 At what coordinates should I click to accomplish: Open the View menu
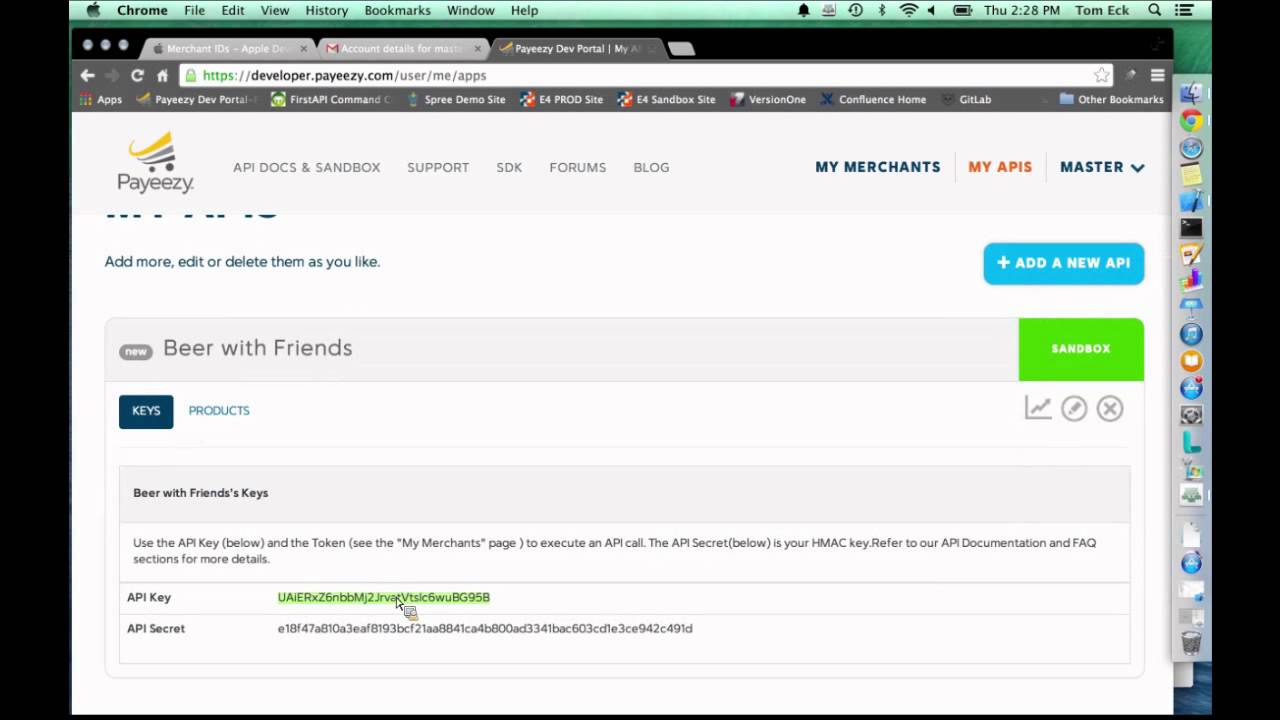pos(275,10)
